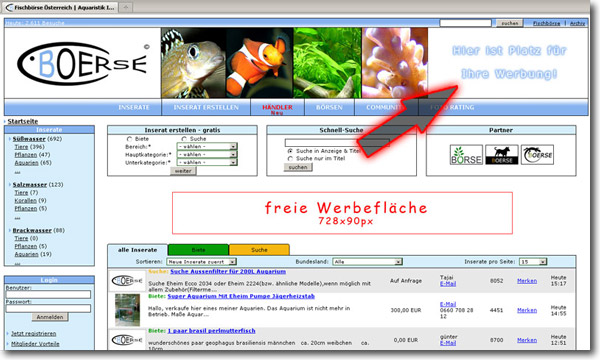Switch to the yellow Suche tab
The image size is (600, 360).
tap(259, 250)
